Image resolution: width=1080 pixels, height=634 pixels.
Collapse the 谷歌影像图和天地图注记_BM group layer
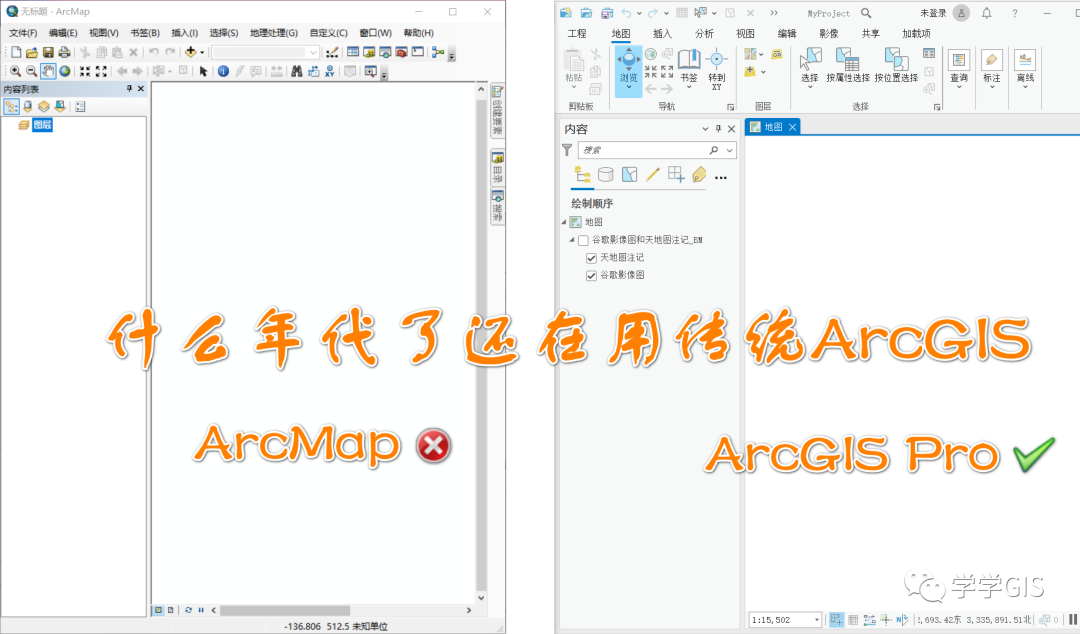coord(572,240)
